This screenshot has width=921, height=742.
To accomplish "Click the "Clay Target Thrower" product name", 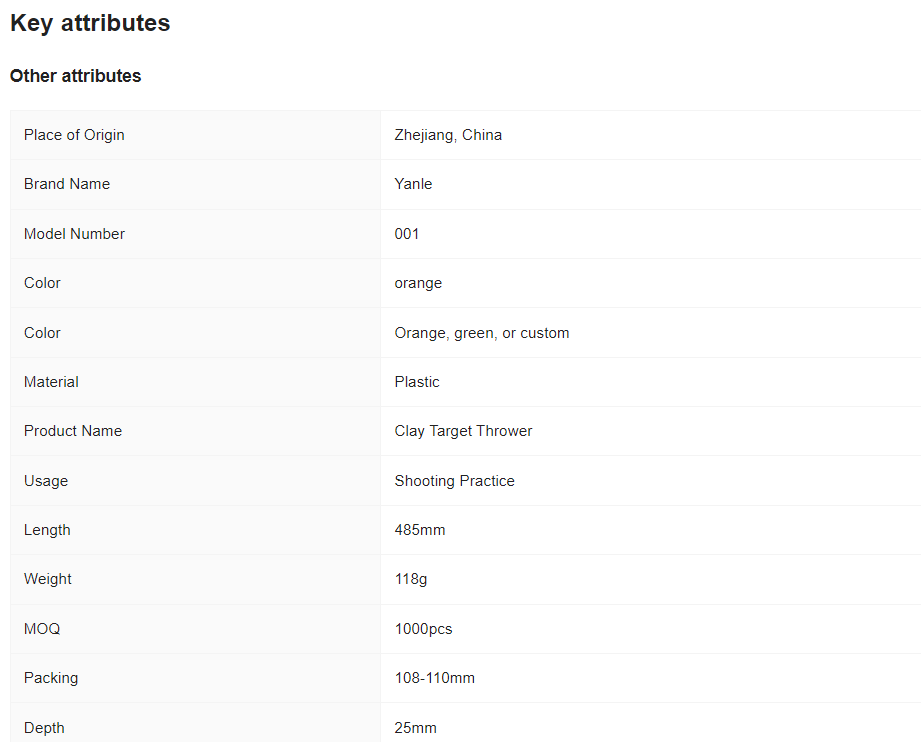I will click(x=463, y=431).
